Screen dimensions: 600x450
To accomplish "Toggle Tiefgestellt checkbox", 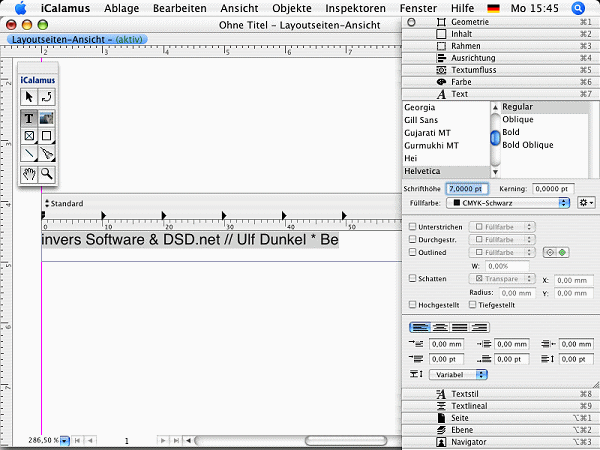I will coord(473,305).
